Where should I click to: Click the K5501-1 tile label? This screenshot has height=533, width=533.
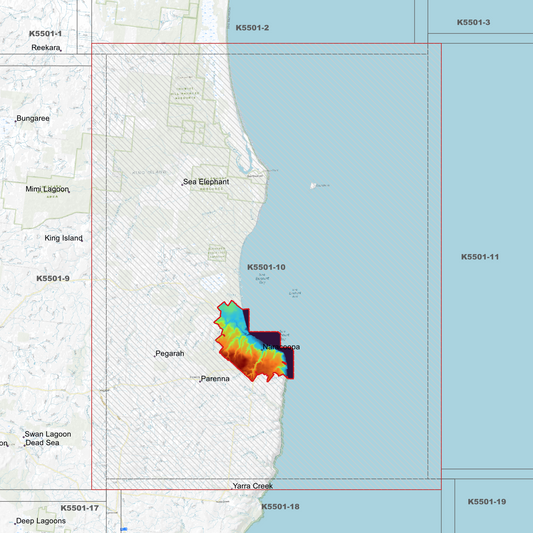pos(46,34)
